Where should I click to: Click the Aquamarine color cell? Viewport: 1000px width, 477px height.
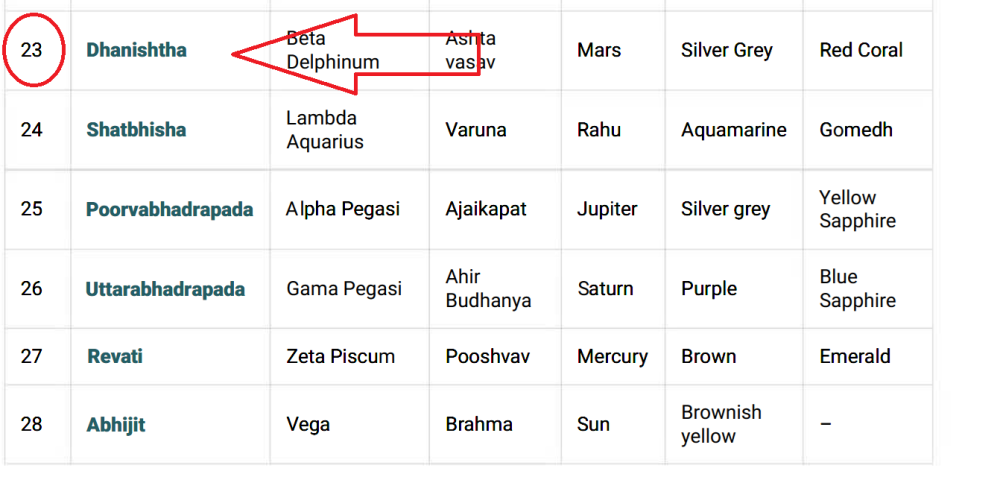(733, 130)
